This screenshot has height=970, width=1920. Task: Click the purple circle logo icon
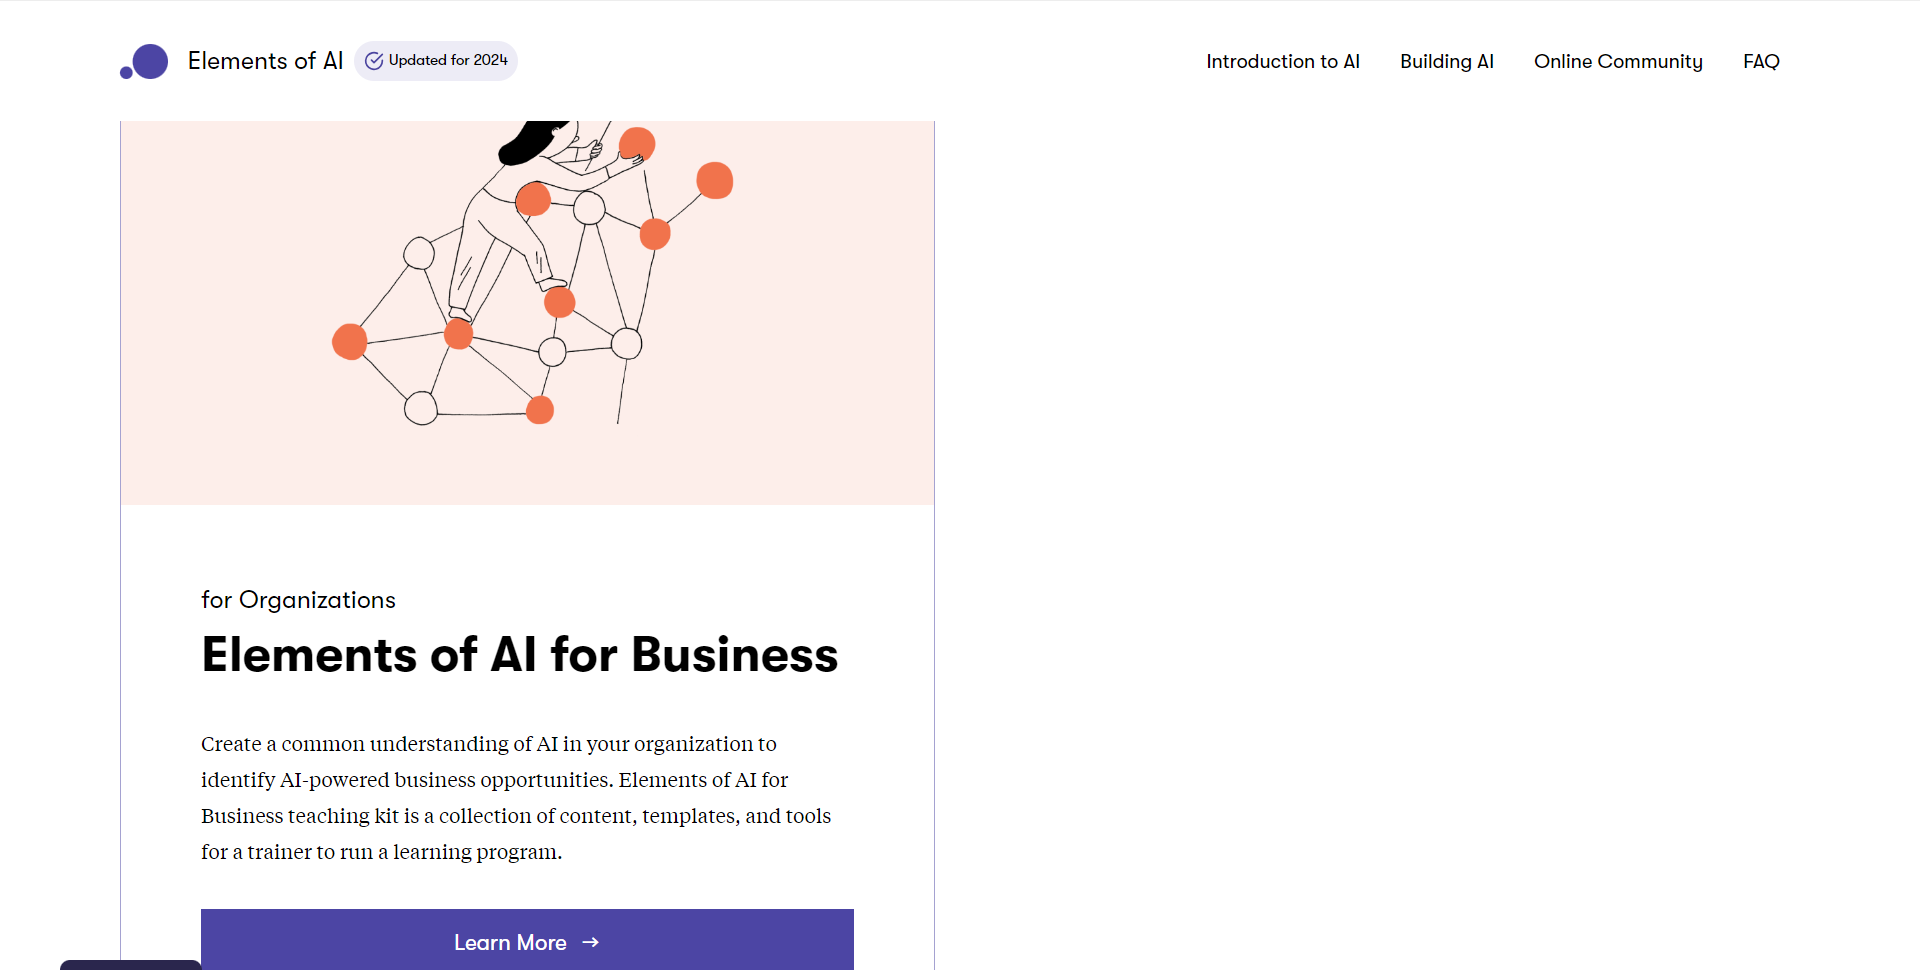[x=150, y=61]
